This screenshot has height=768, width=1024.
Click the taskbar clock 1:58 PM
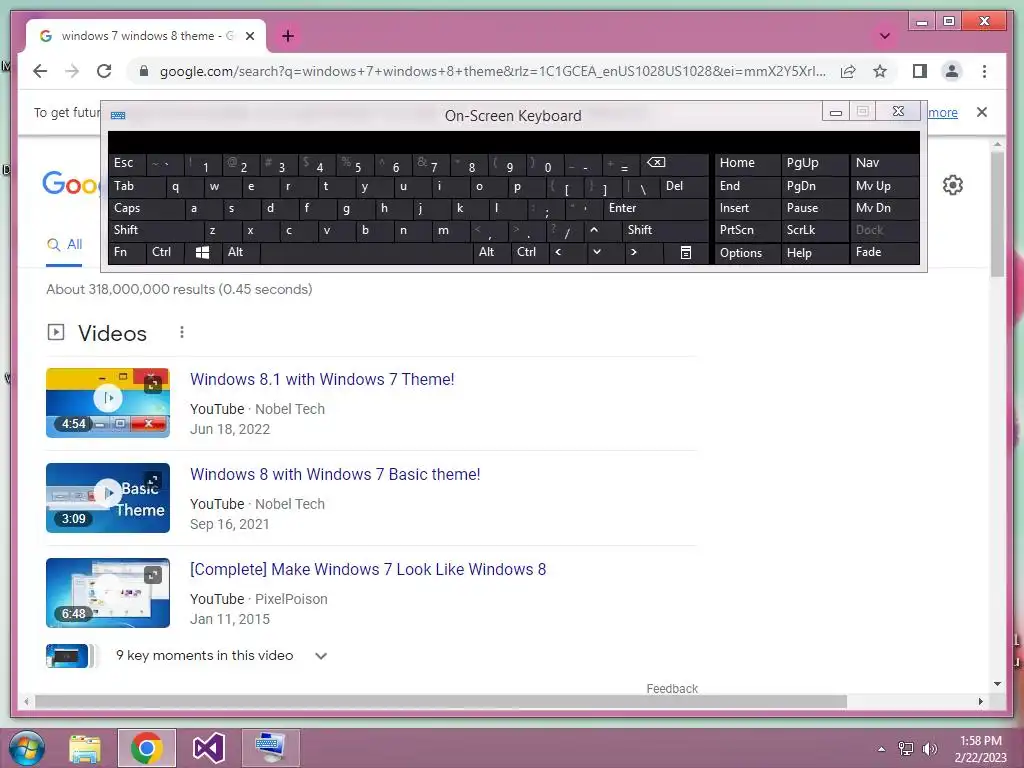[x=980, y=741]
